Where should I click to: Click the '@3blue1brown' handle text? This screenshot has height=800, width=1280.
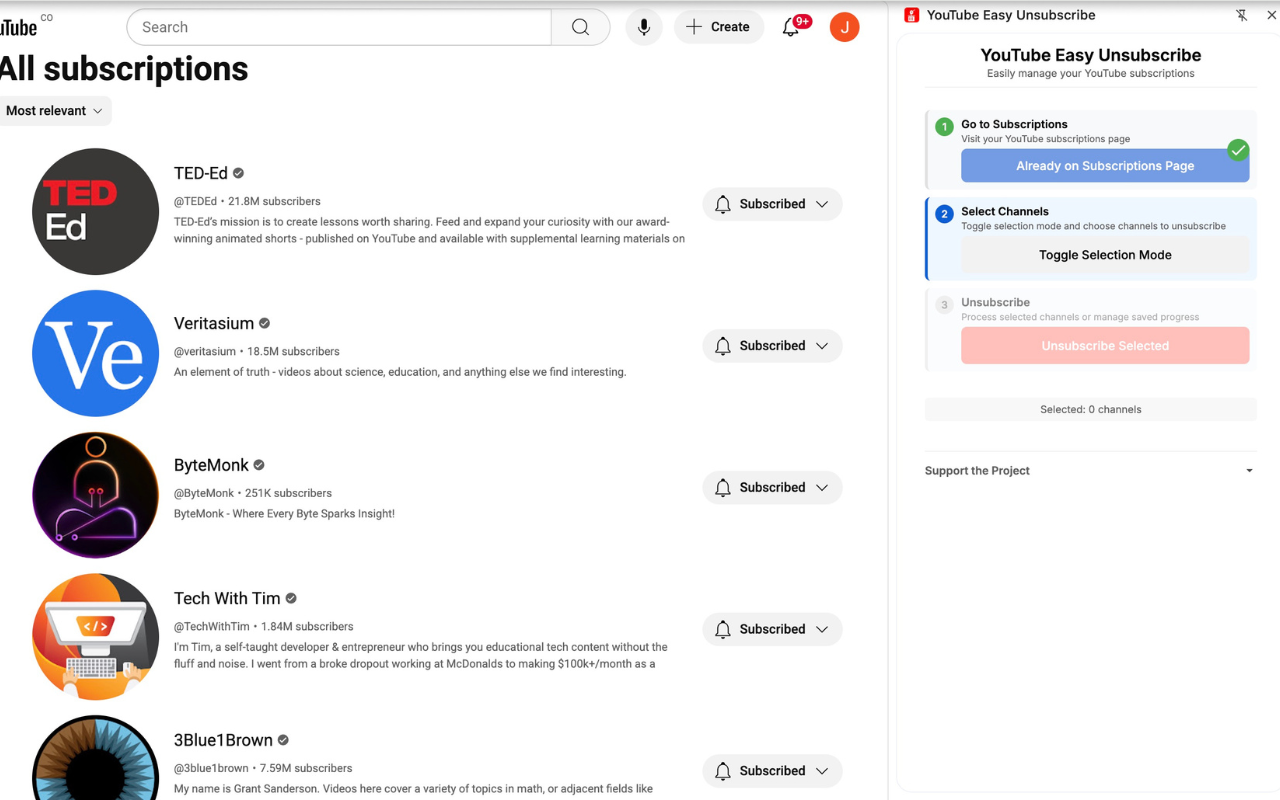[x=211, y=768]
